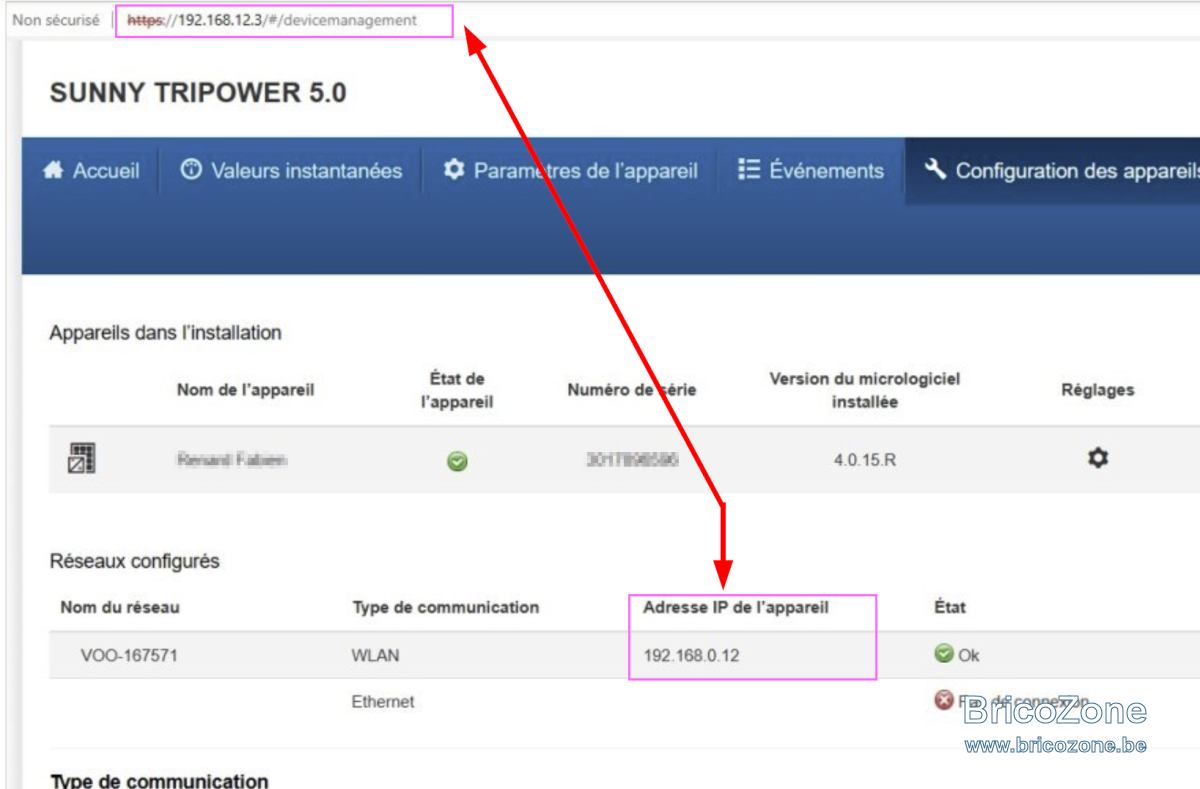
Task: Click the Appareils dans l'installation heading
Action: pos(165,333)
